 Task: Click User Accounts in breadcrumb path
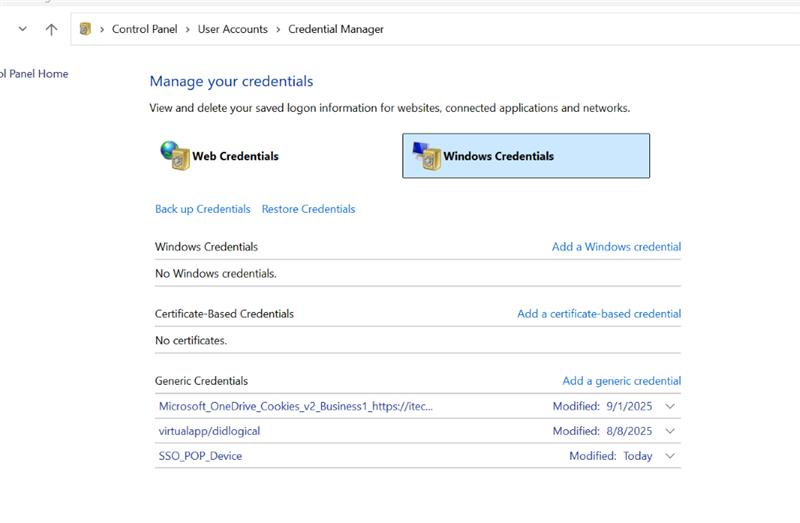(233, 29)
